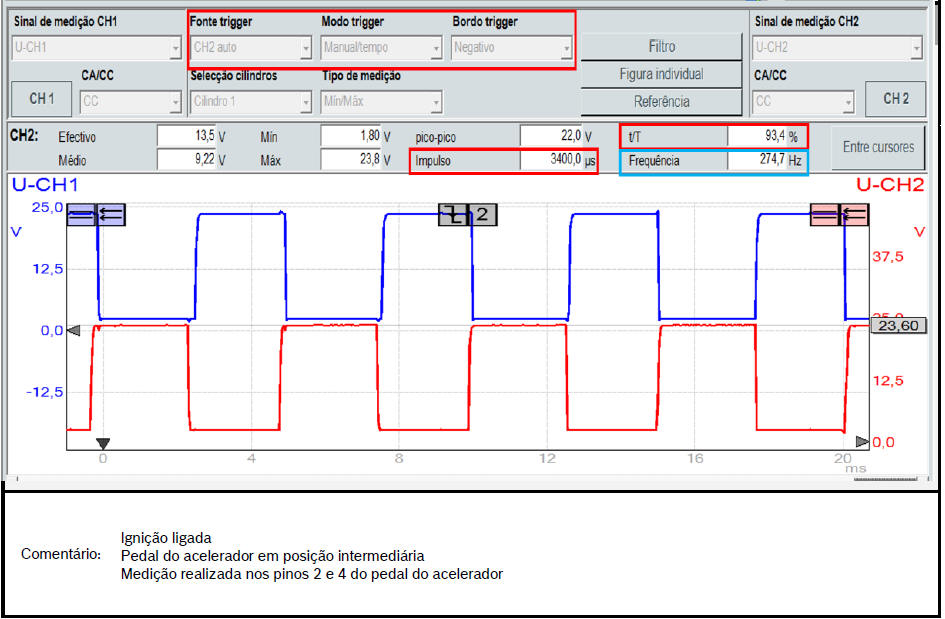Click the pink cursor marker at graph top-right

click(838, 213)
